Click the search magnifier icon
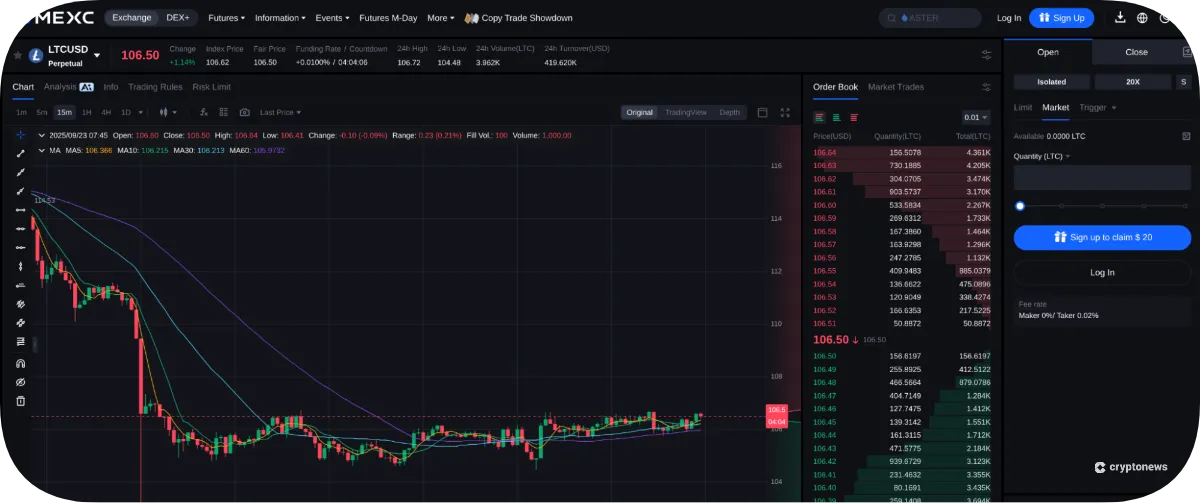This screenshot has height=503, width=1200. [x=892, y=18]
